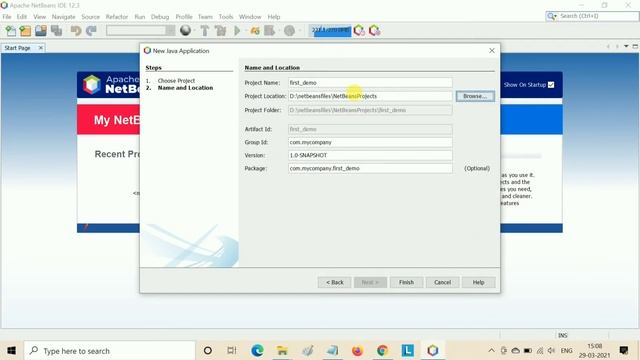Screen dimensions: 640x360
Task: Click the second hexagon profiler icon
Action: (x=374, y=31)
